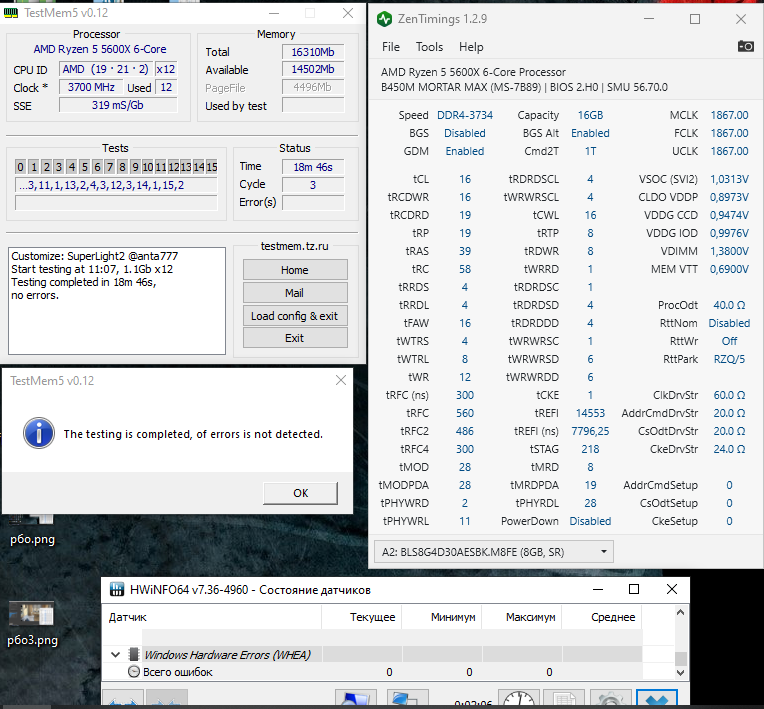764x709 pixels.
Task: Click the AMD Ryzen 5 5600X 6-Core label in TestMem5
Action: (x=100, y=49)
